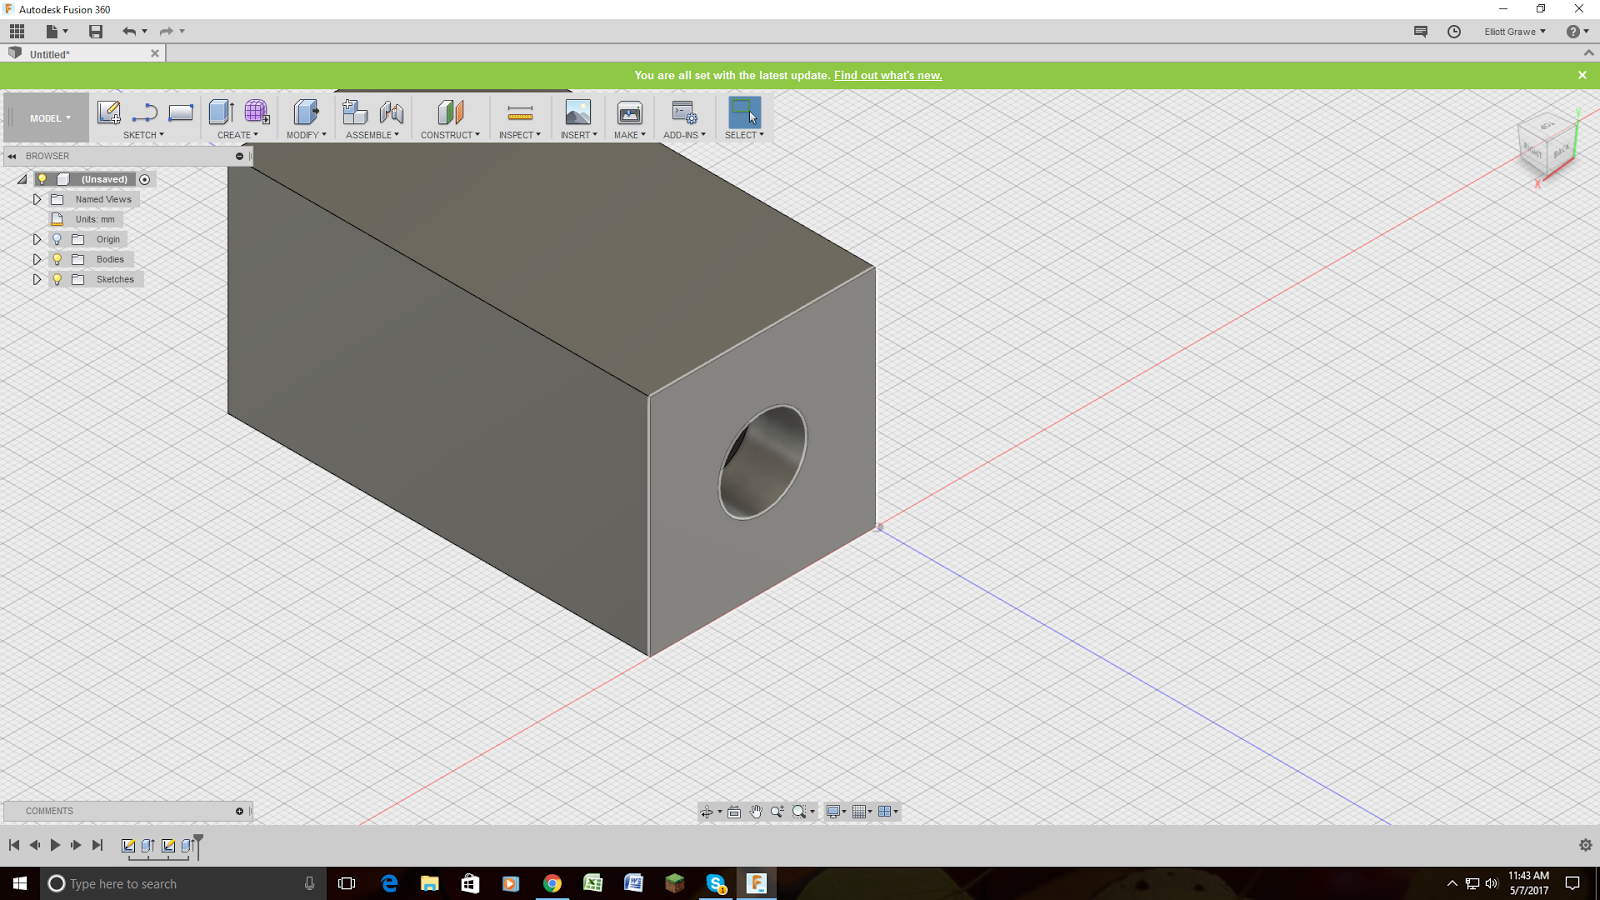Open the Elliott Grawe account dropdown
Screen dimensions: 1600x900
pos(1515,31)
